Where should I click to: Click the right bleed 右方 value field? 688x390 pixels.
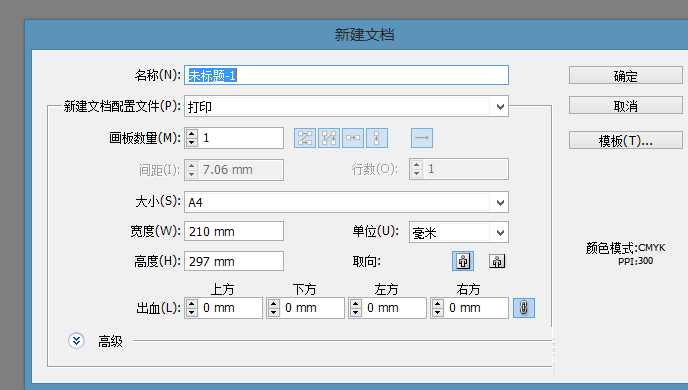point(477,308)
